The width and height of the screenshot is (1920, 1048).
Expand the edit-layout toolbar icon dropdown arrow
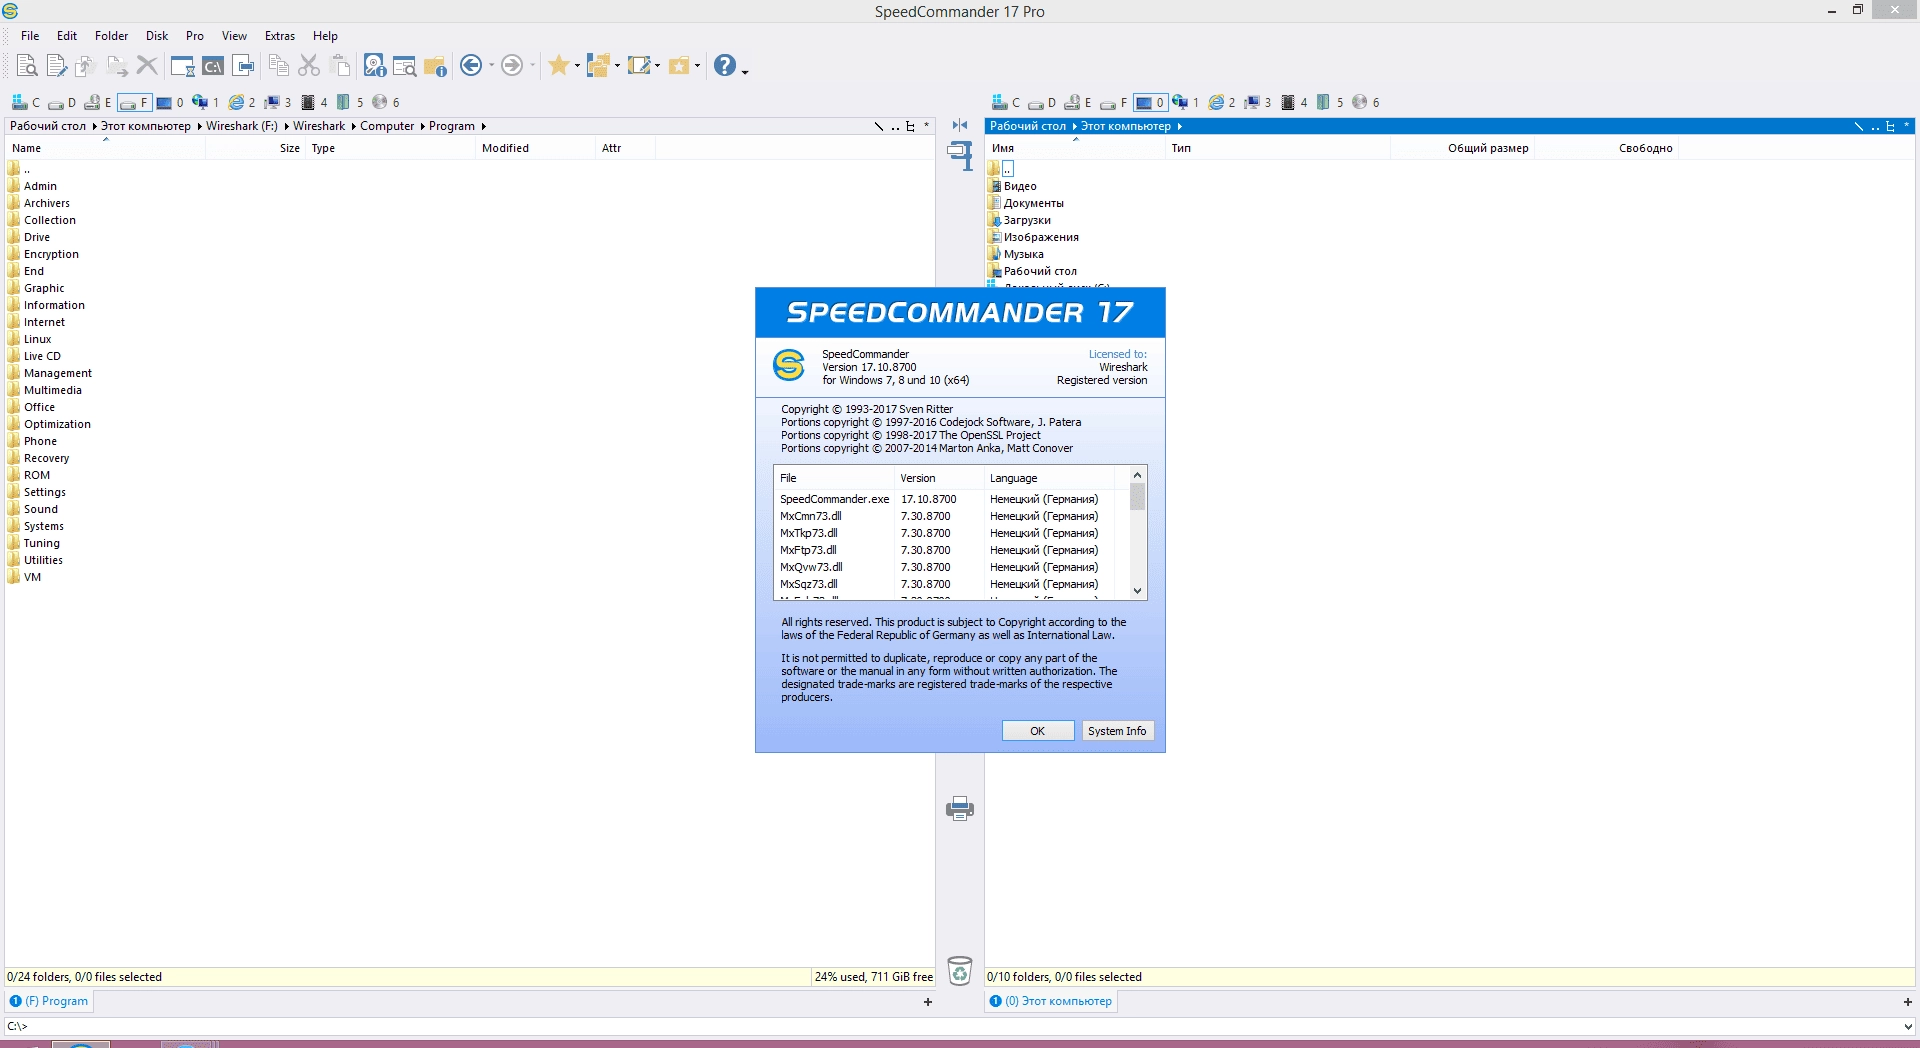[657, 66]
